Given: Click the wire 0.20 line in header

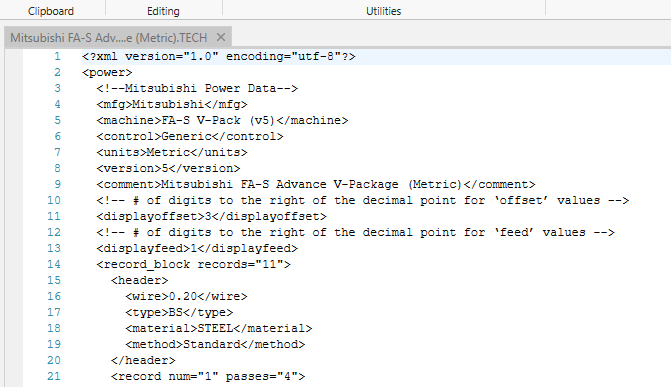Looking at the screenshot, I should pos(186,296).
